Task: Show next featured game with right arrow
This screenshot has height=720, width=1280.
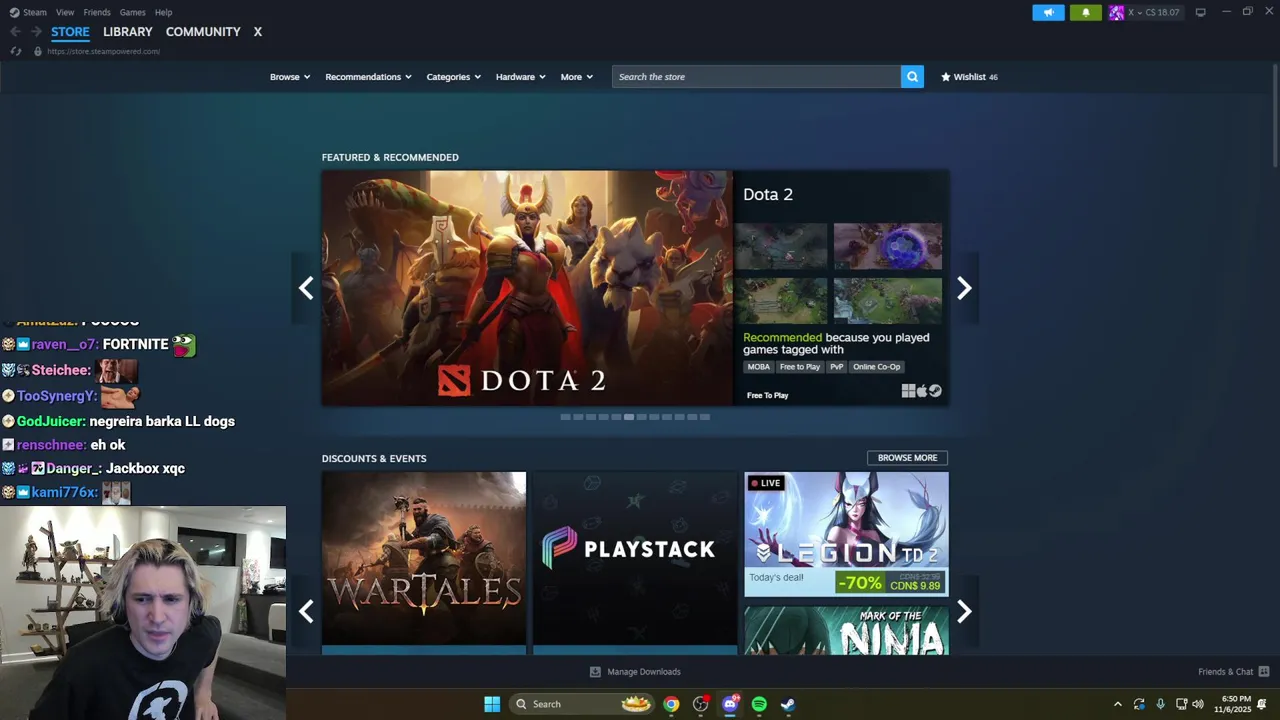Action: click(x=963, y=288)
